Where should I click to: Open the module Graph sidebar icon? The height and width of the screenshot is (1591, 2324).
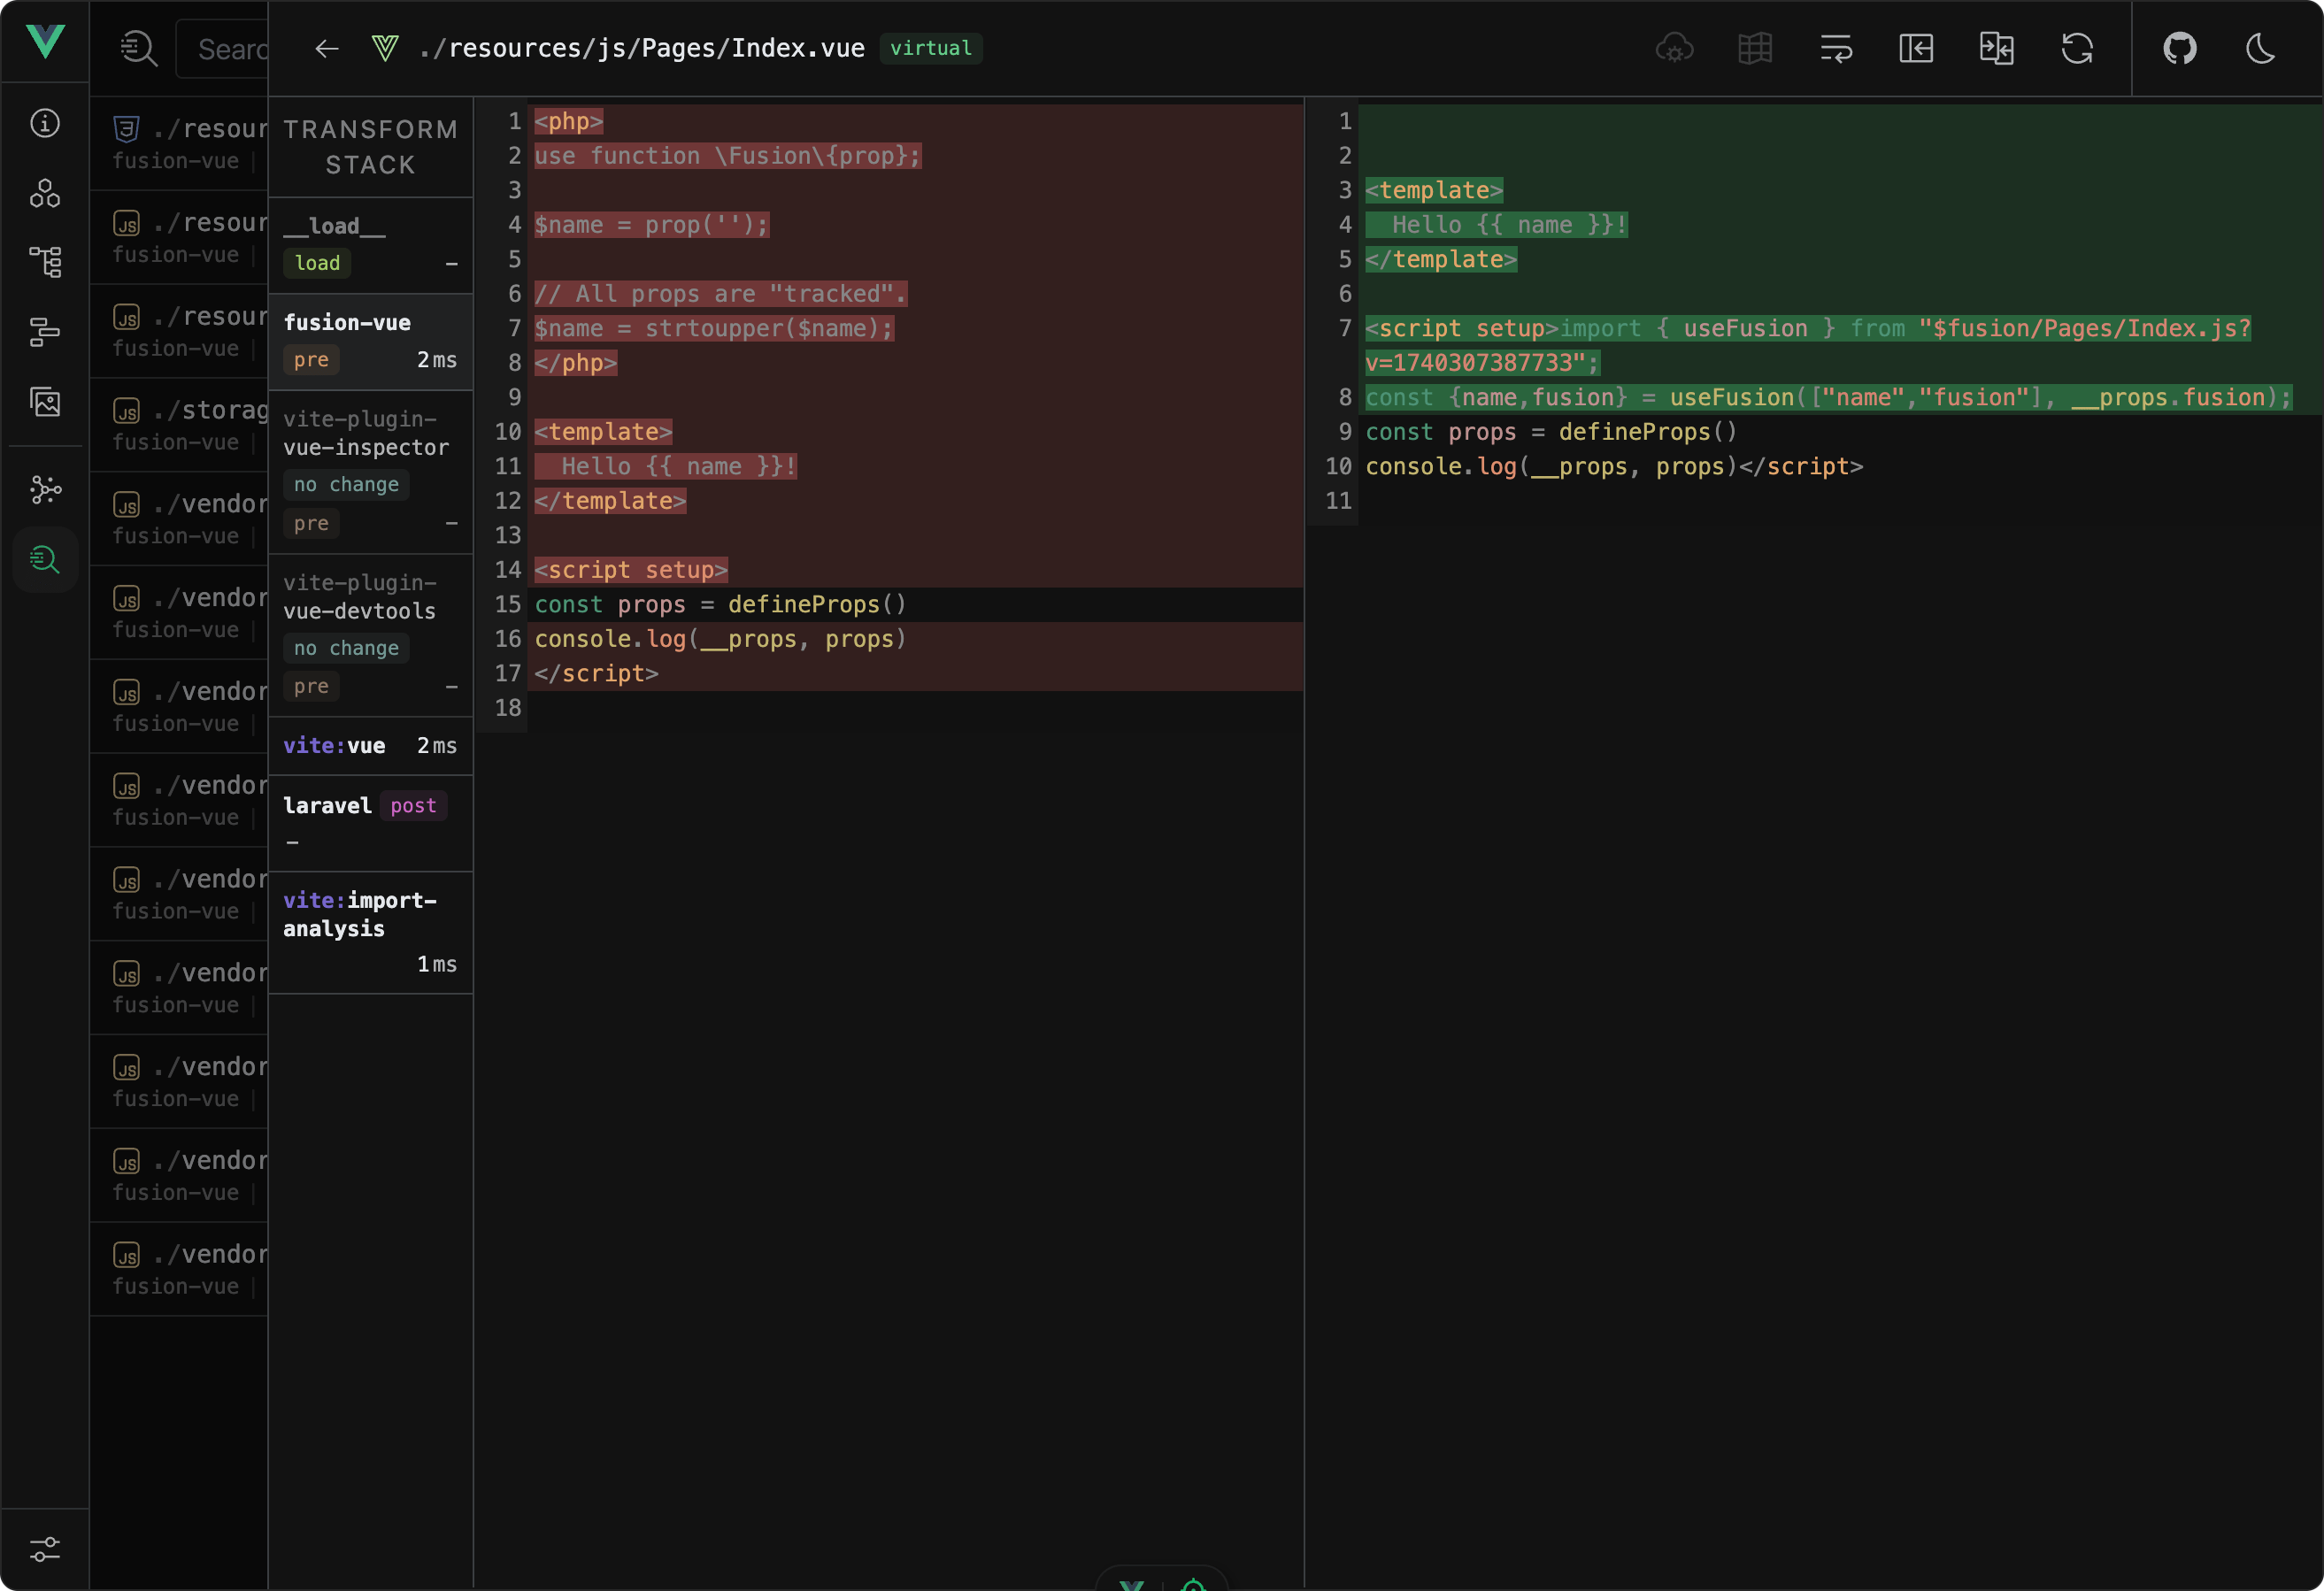click(x=45, y=489)
